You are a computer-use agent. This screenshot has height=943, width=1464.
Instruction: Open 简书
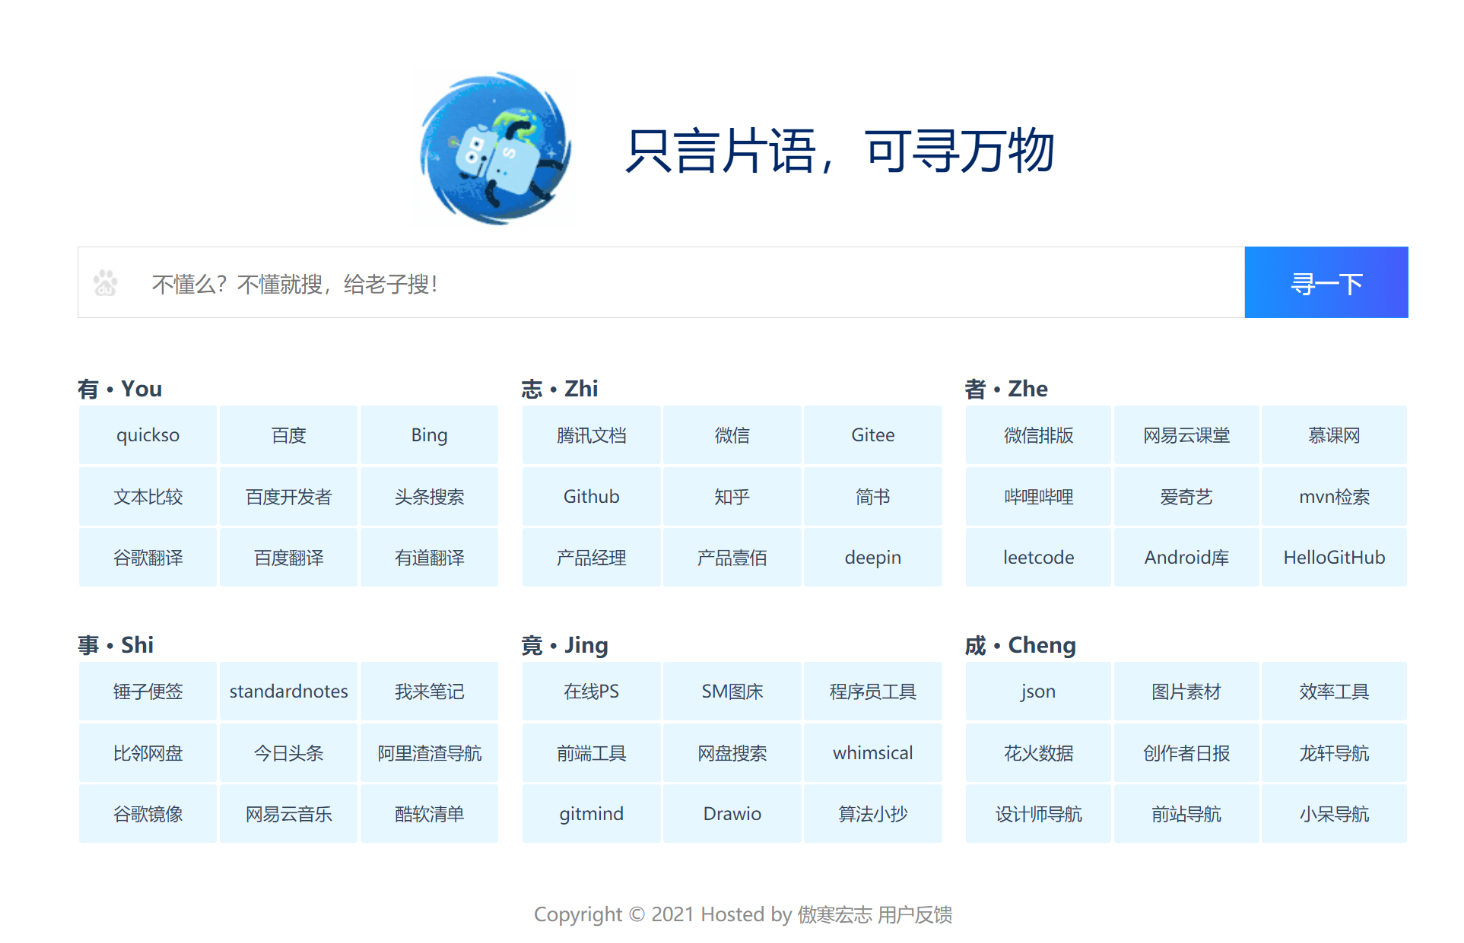873,497
